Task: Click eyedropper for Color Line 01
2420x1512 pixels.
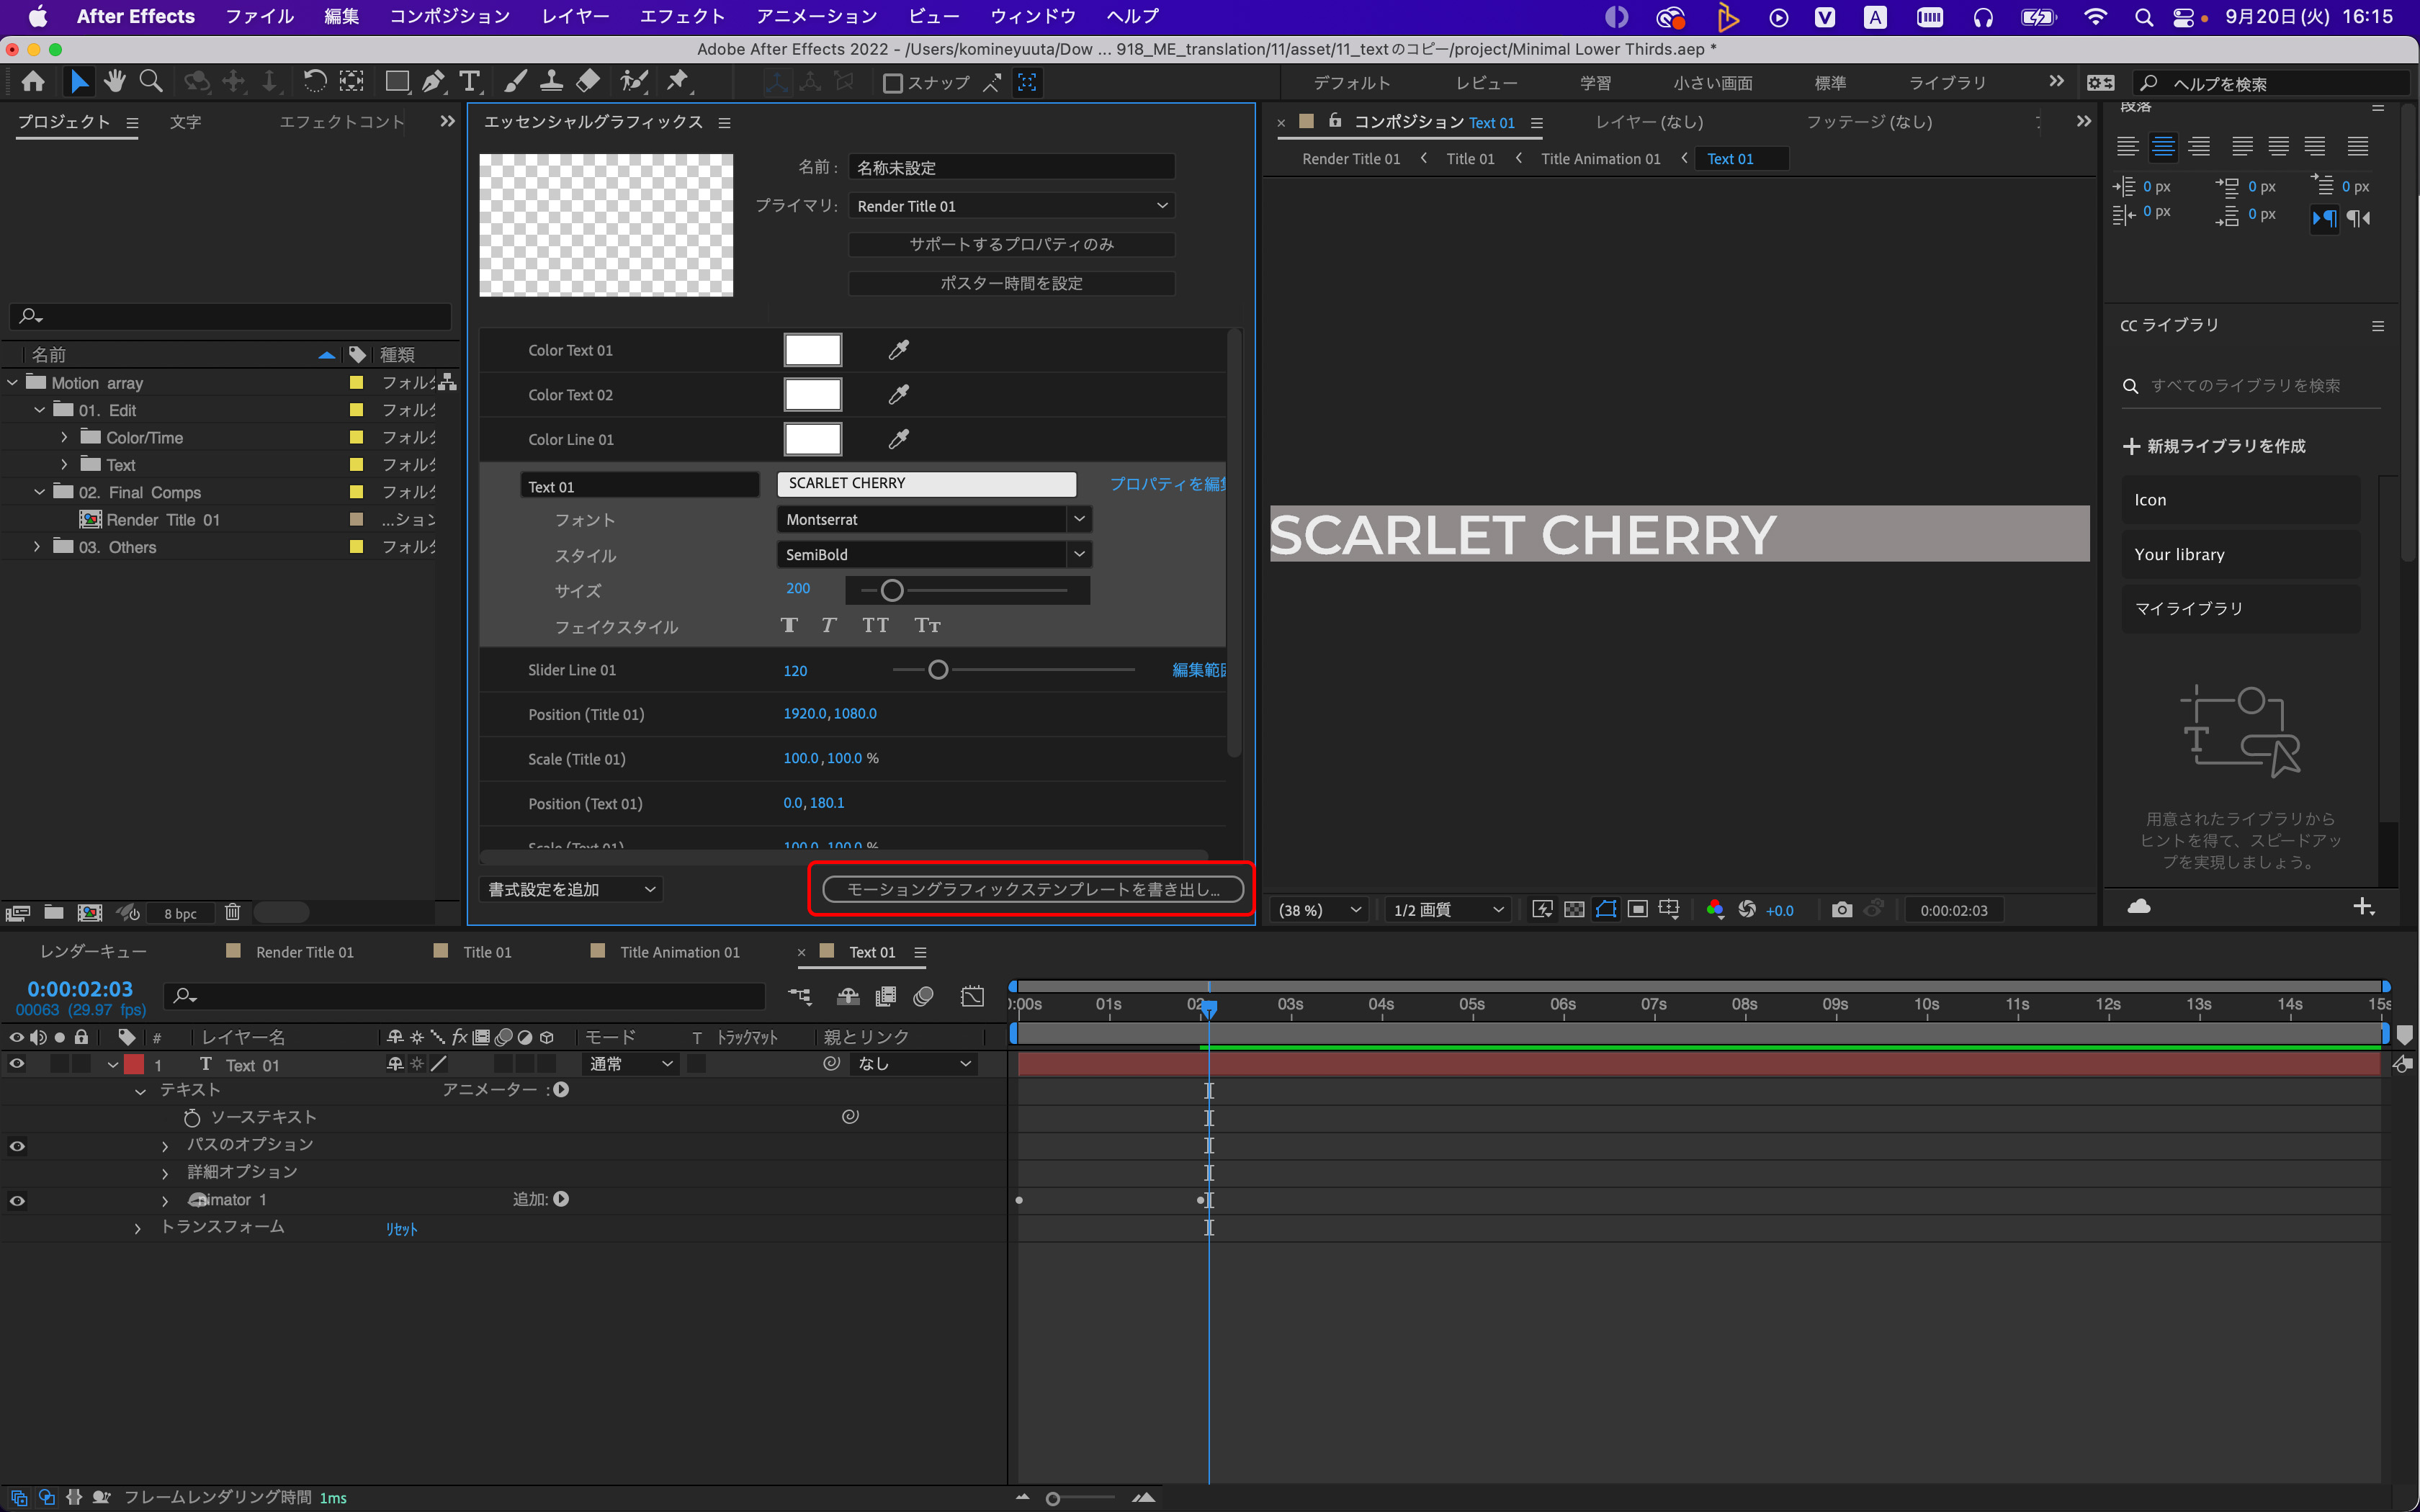Action: (898, 439)
